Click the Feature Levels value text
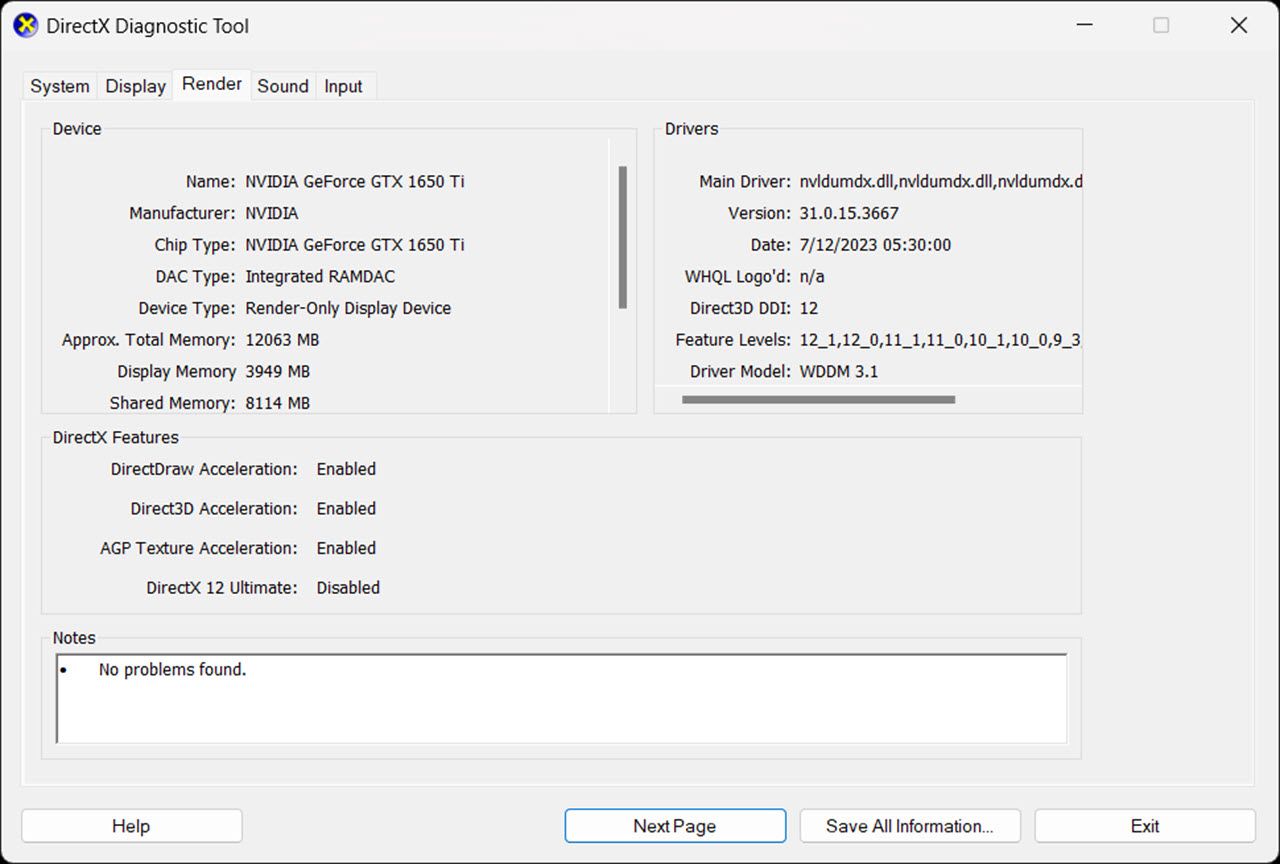 point(940,340)
